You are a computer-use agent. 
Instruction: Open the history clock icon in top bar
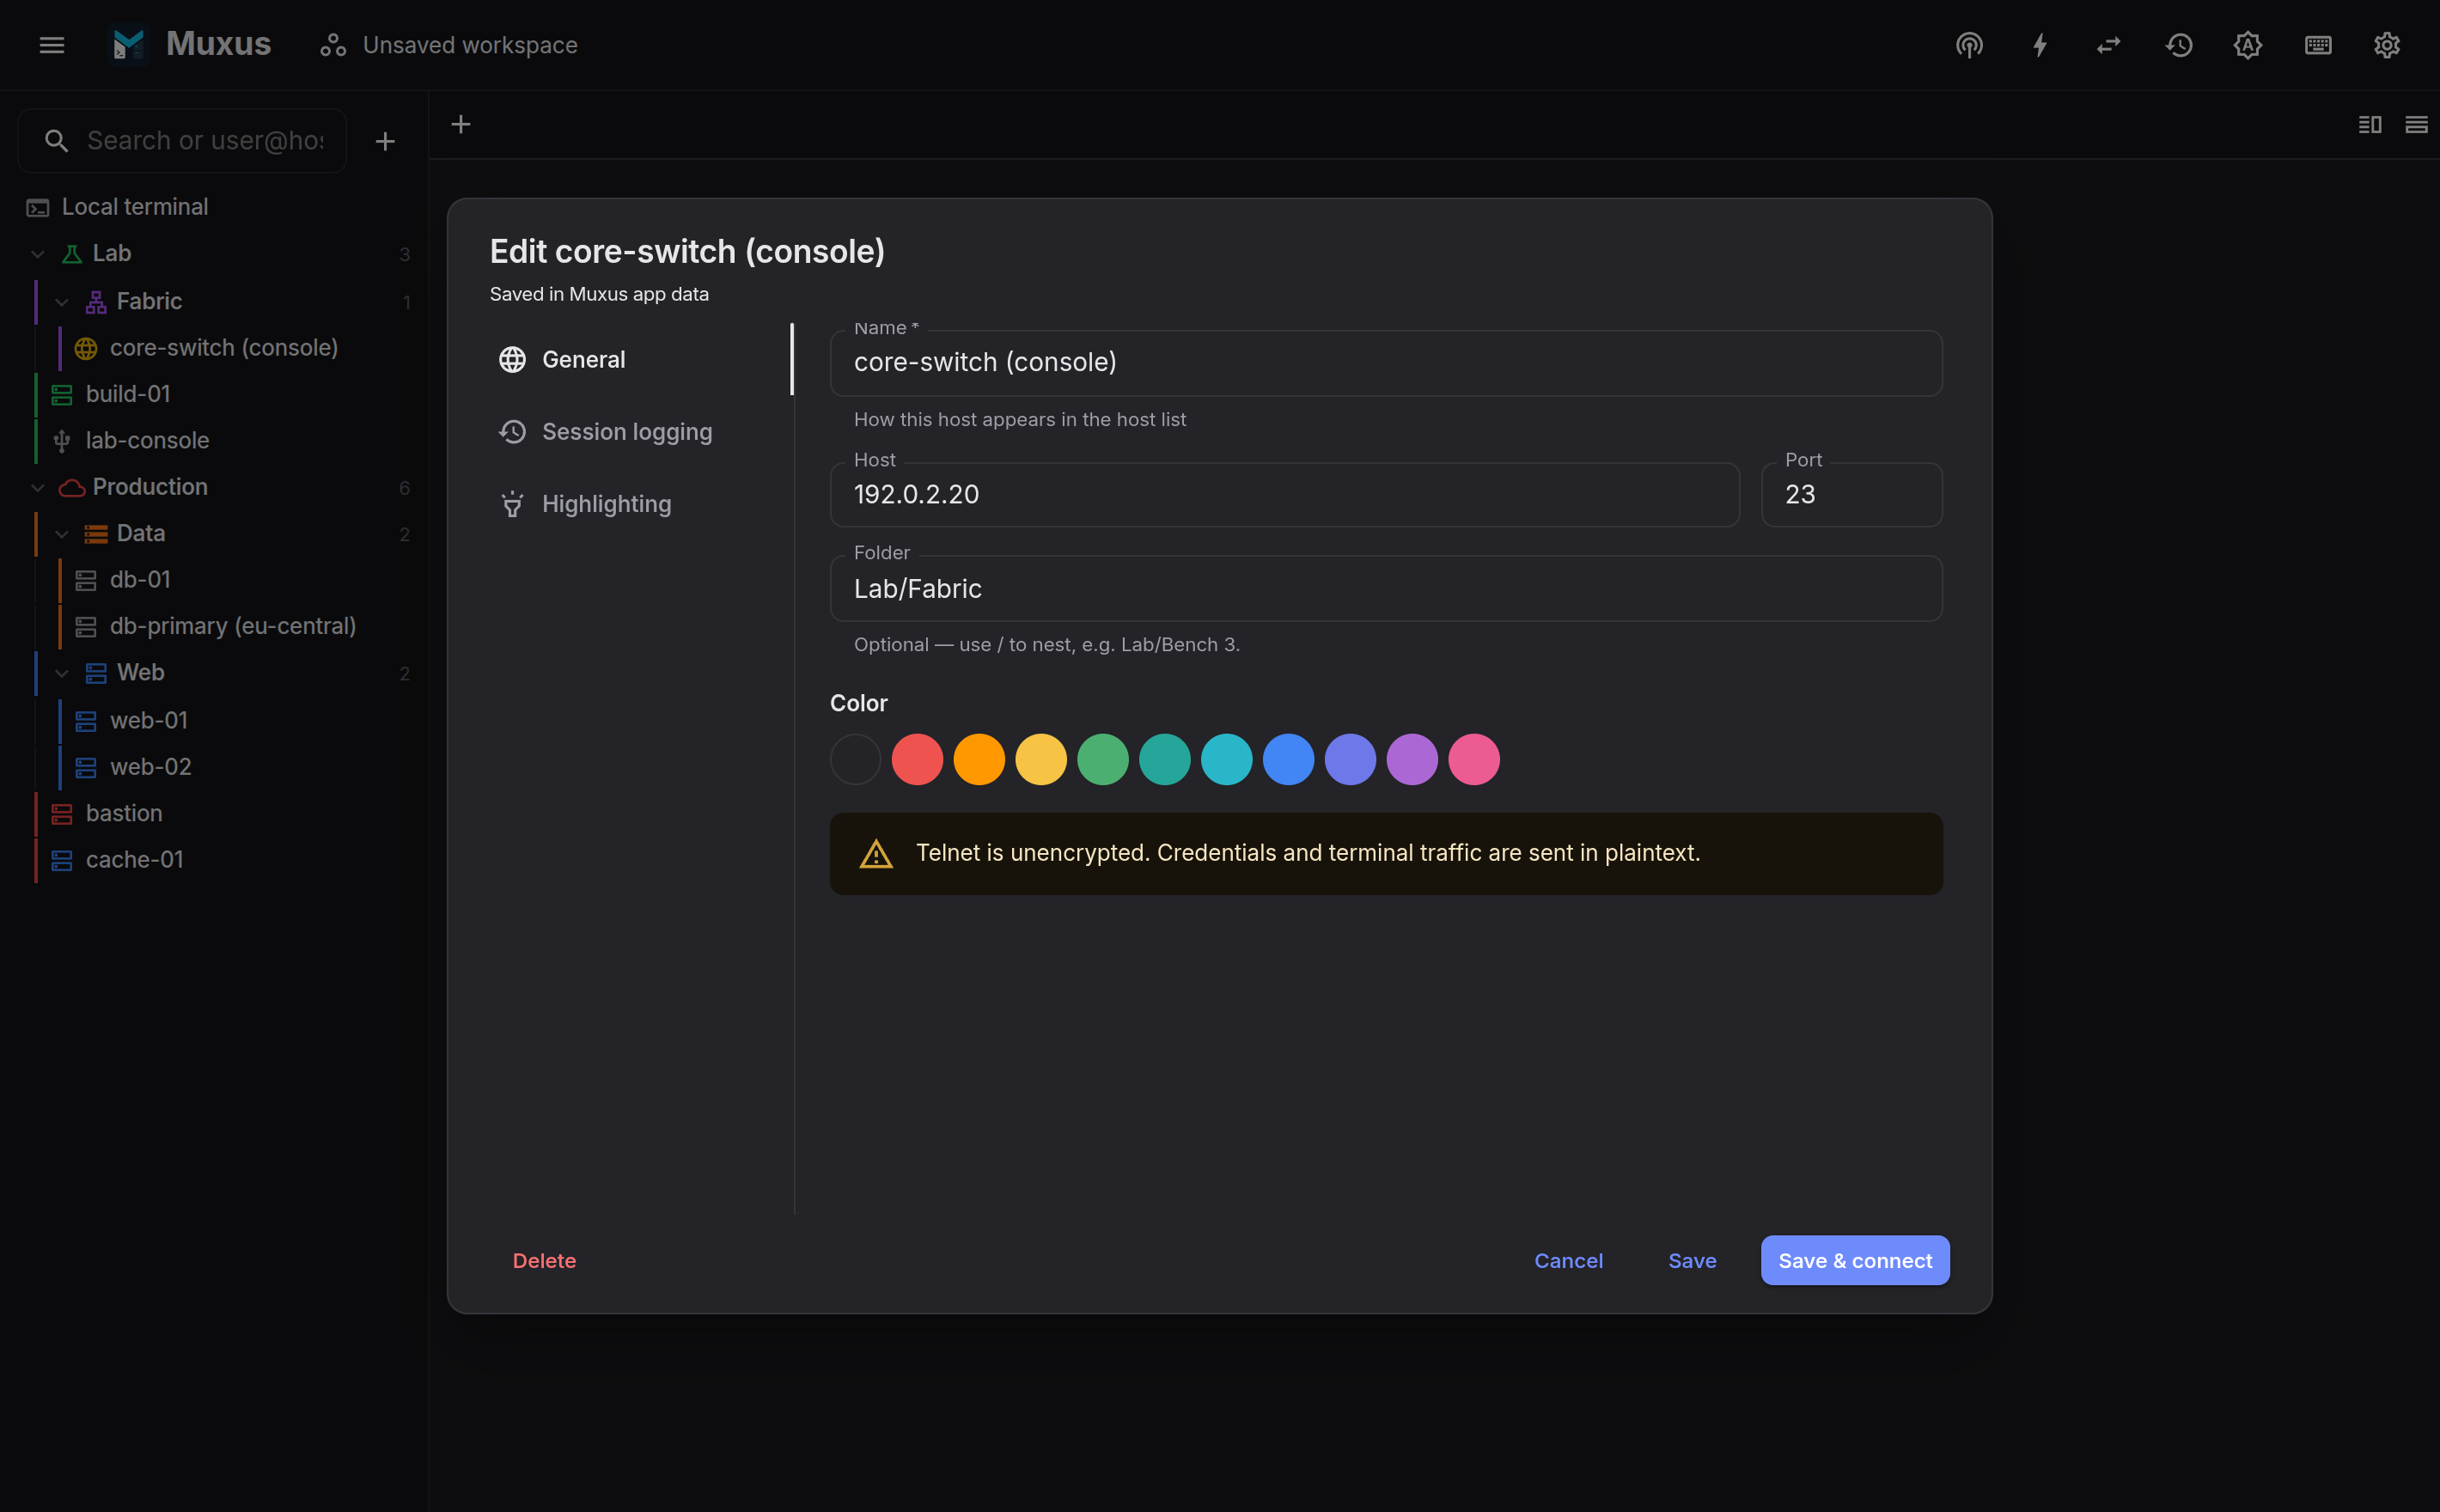tap(2179, 45)
